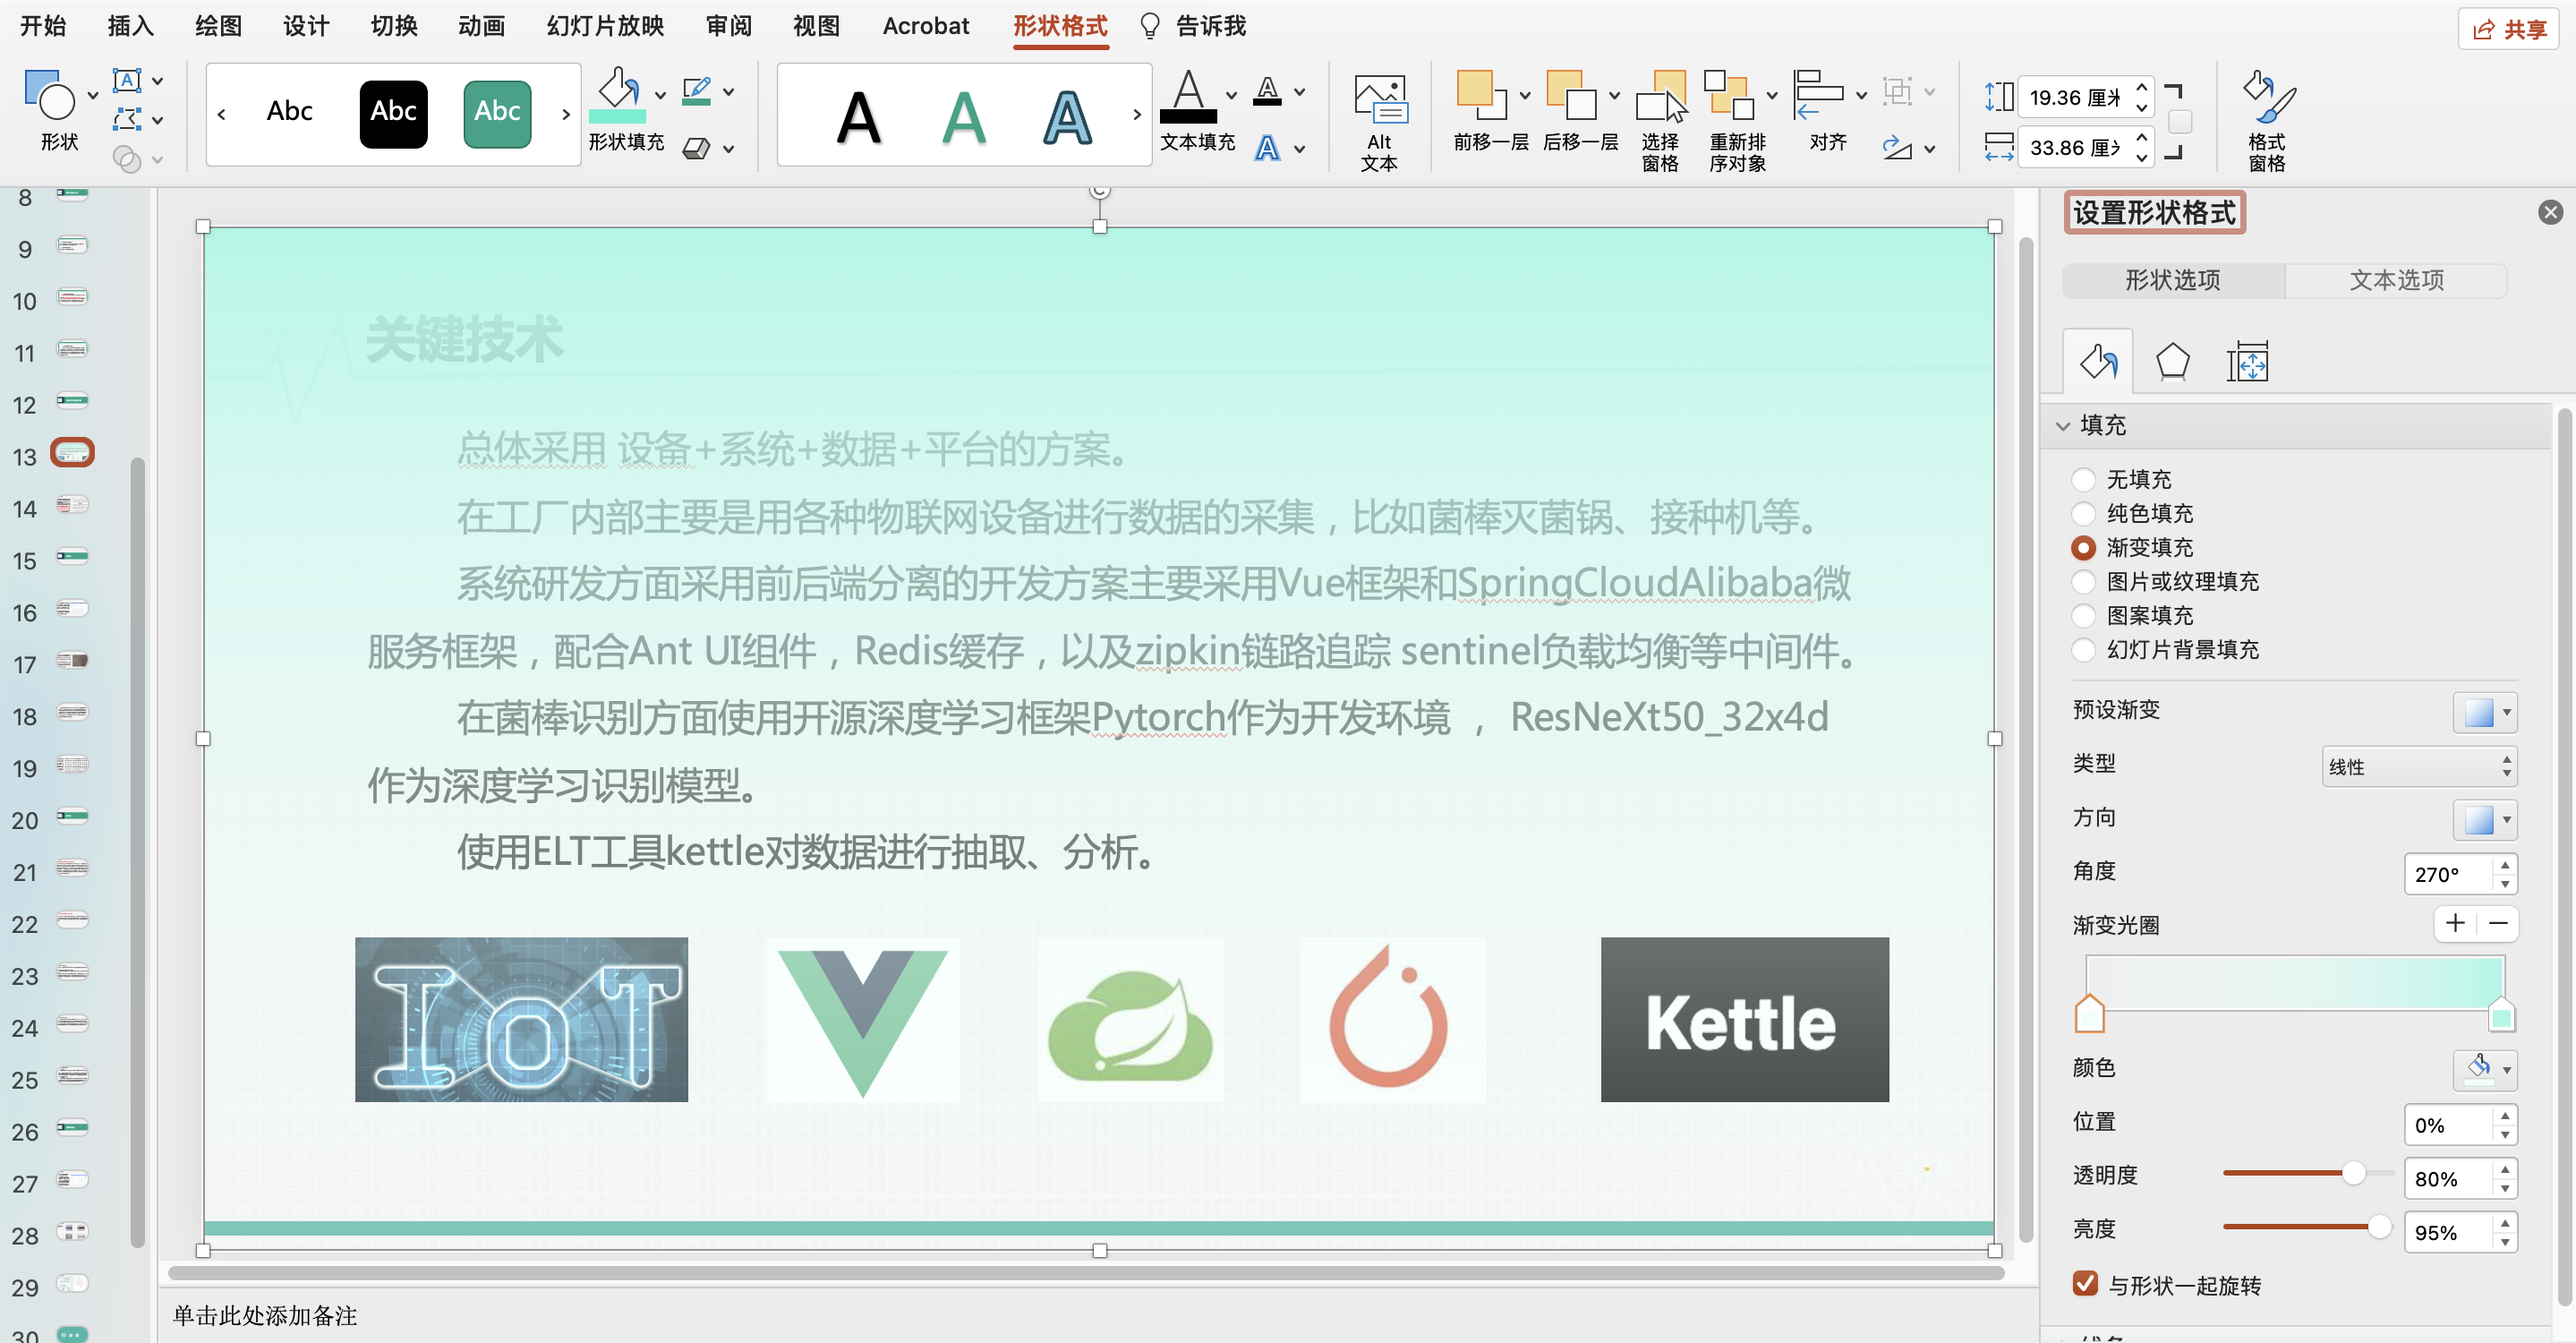Click the 亮度 brightness slider handle
2576x1343 pixels.
[x=2379, y=1226]
